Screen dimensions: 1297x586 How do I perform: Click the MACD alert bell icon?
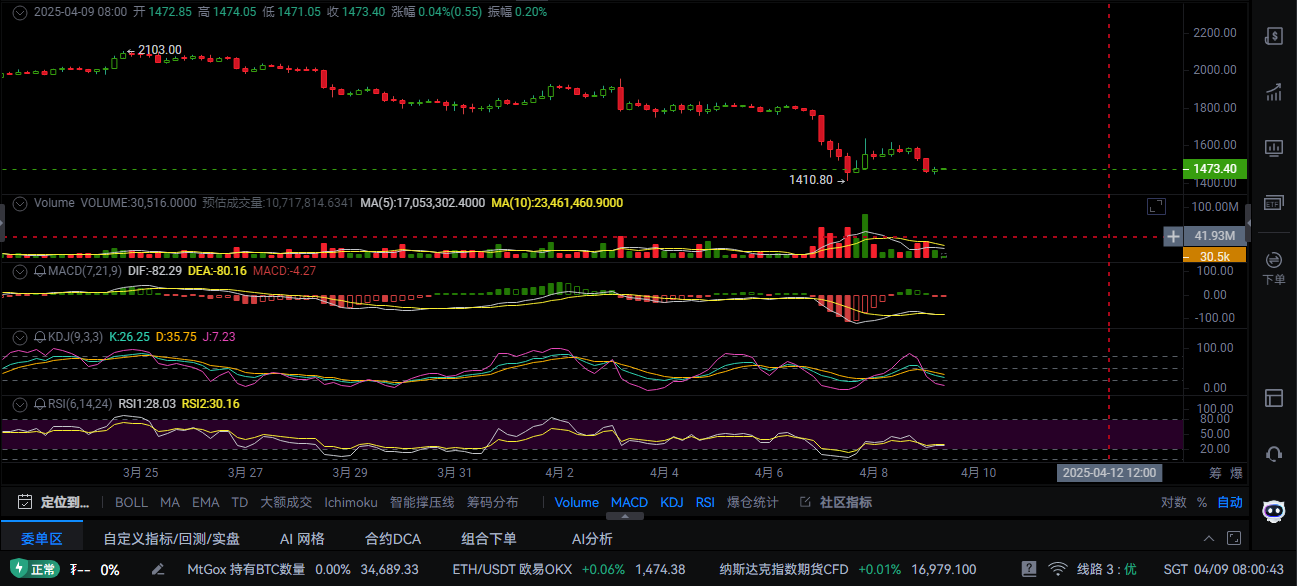40,271
